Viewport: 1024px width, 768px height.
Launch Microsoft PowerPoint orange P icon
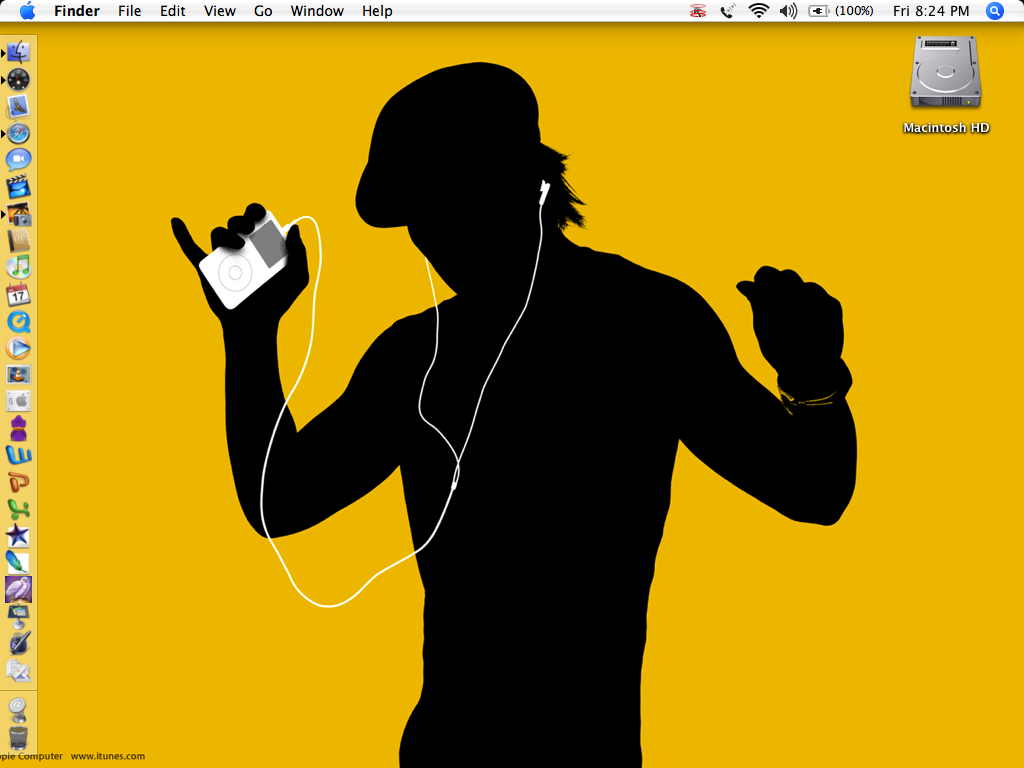[x=18, y=482]
